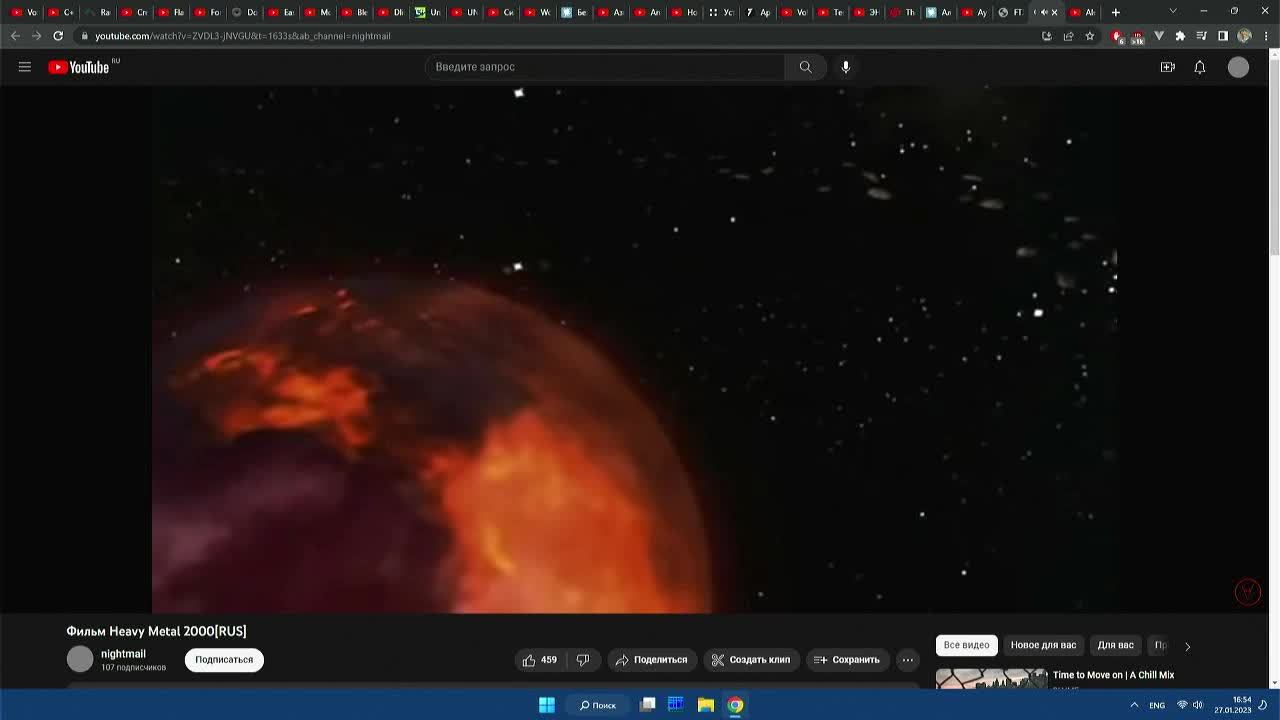Switch to the FT browser tab

click(1012, 13)
